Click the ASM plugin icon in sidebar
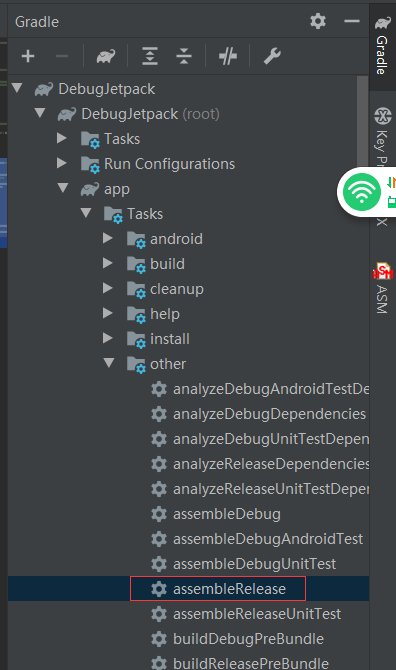This screenshot has width=396, height=670. (x=382, y=270)
